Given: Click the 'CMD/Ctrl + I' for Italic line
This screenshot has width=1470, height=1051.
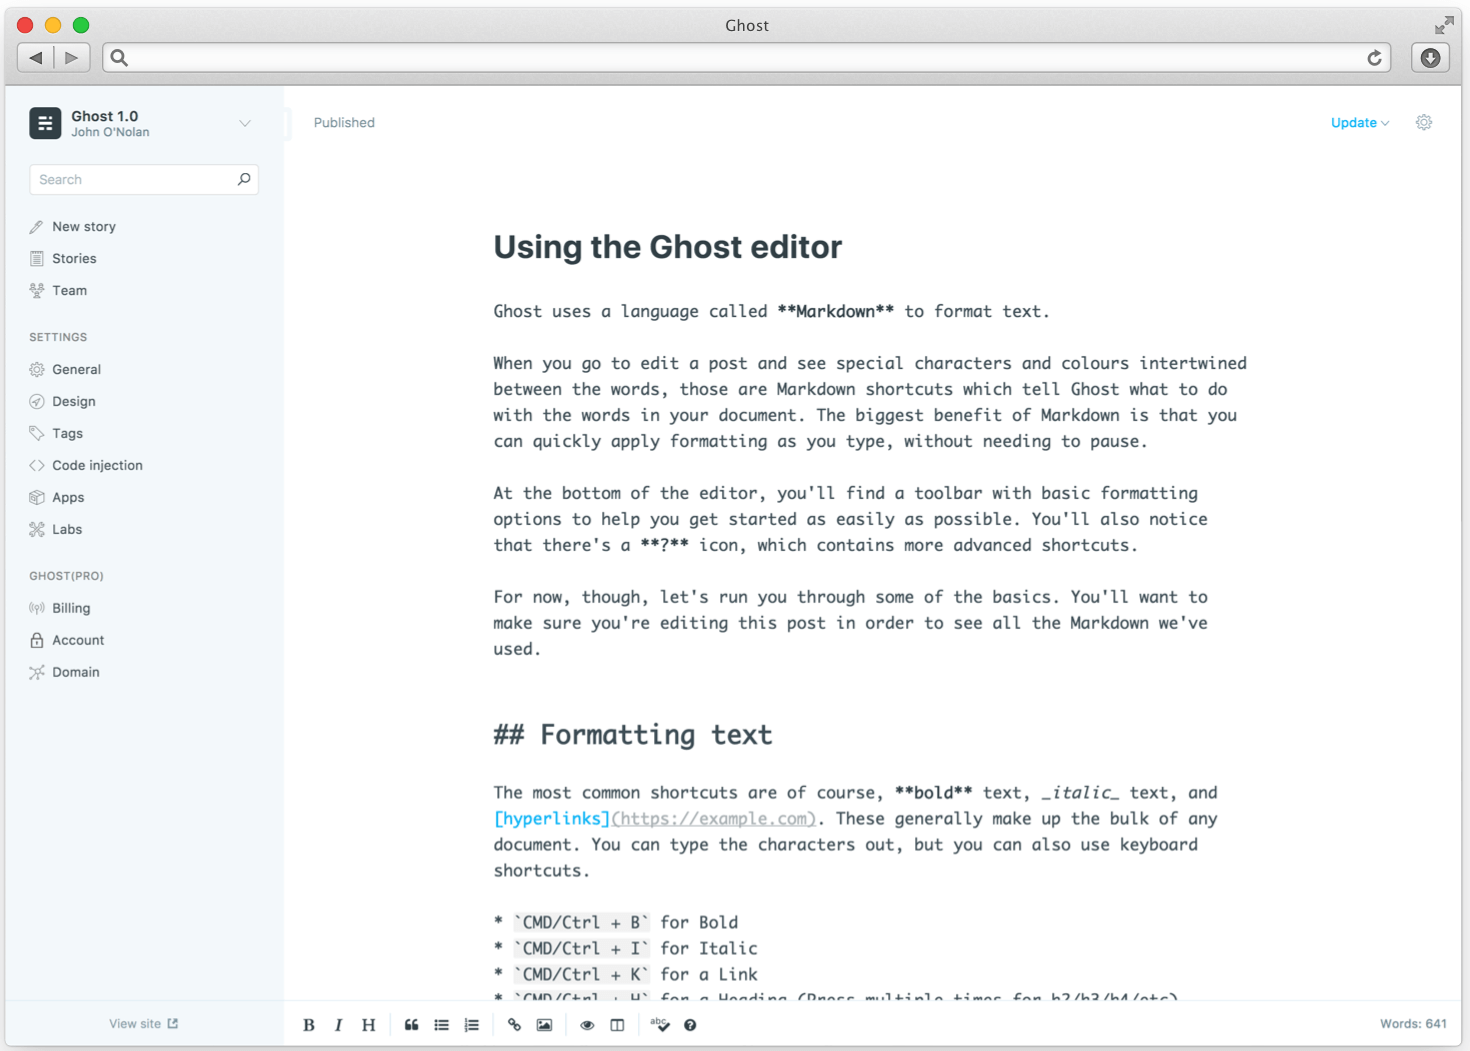Looking at the screenshot, I should click(626, 949).
